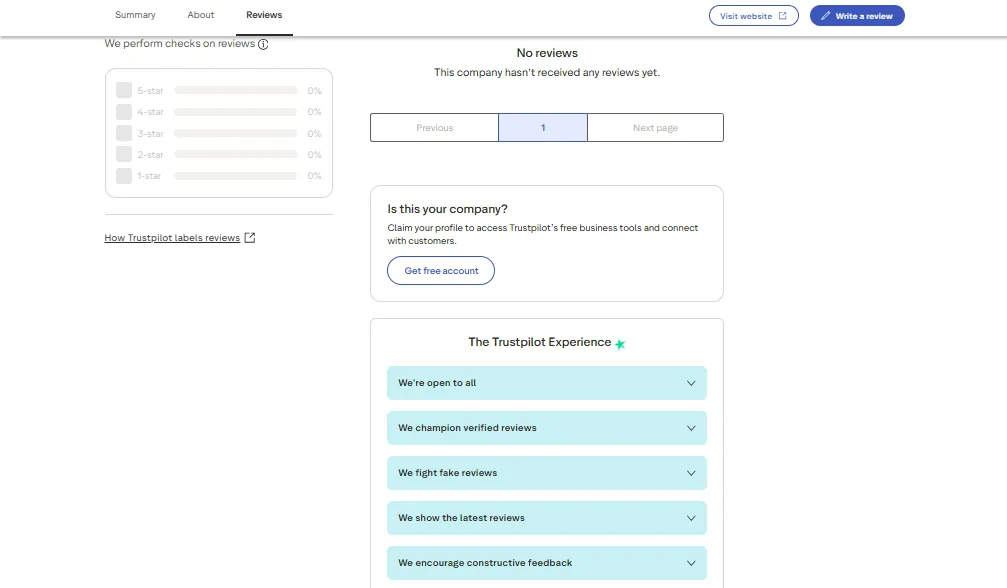
Task: Click the "The Trustpilot Experience" heading
Action: 539,342
